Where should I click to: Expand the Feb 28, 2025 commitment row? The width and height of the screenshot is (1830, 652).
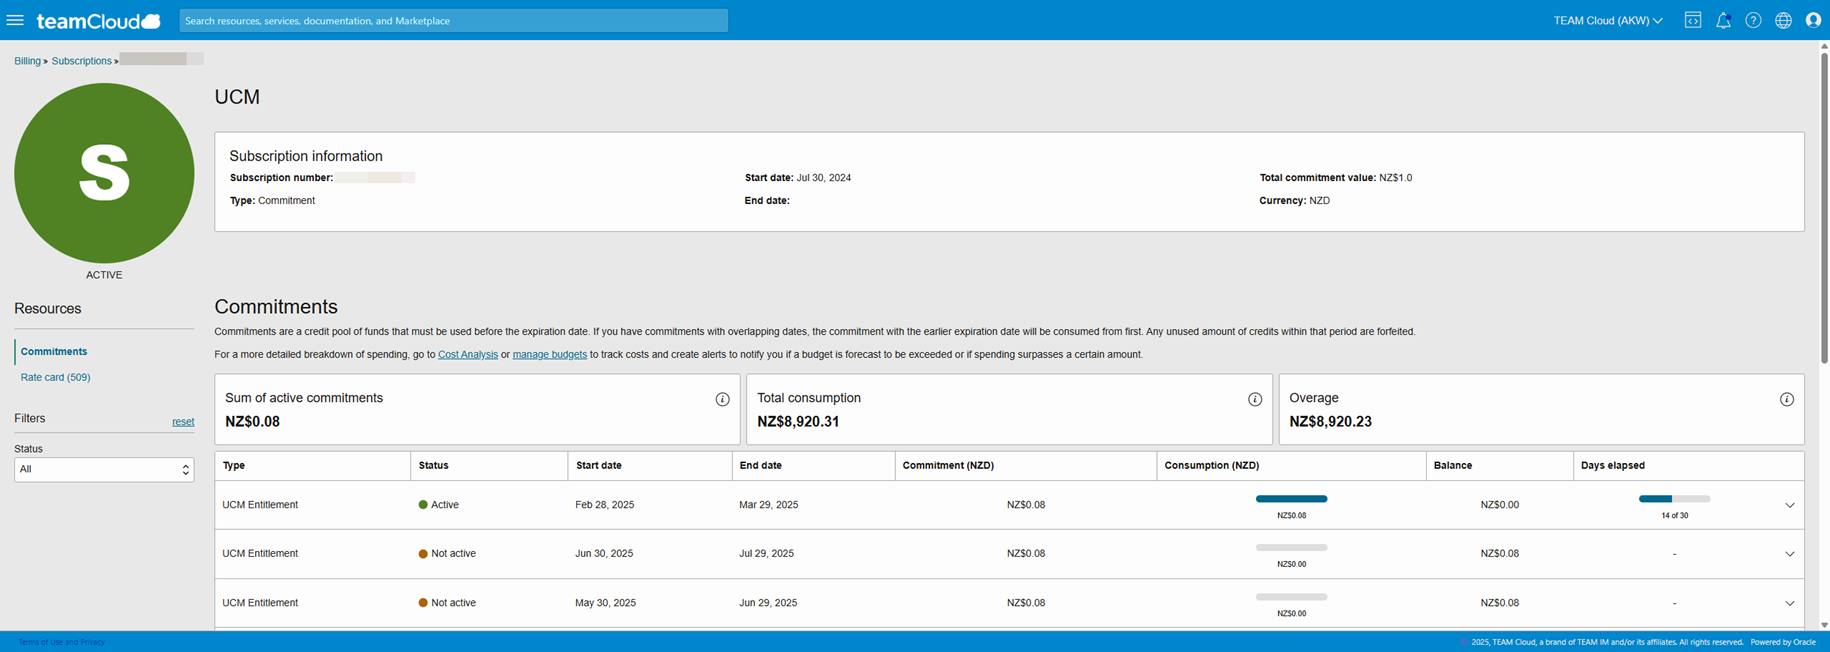[1790, 505]
